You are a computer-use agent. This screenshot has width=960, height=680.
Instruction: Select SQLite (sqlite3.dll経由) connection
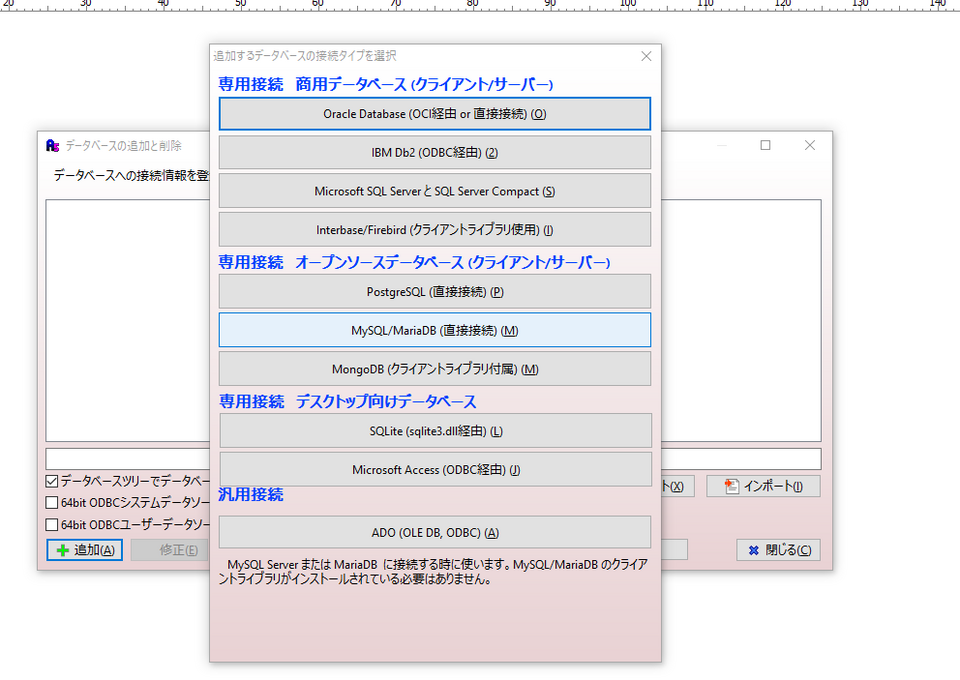point(435,431)
